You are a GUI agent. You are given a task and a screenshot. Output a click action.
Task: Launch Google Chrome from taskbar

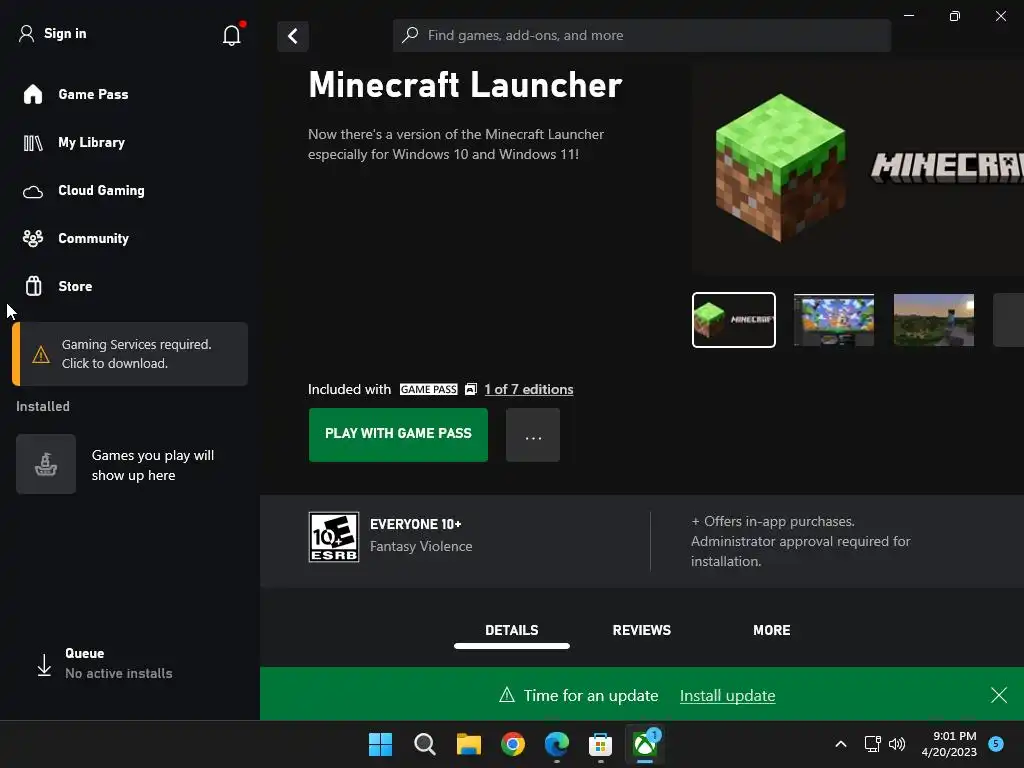513,744
